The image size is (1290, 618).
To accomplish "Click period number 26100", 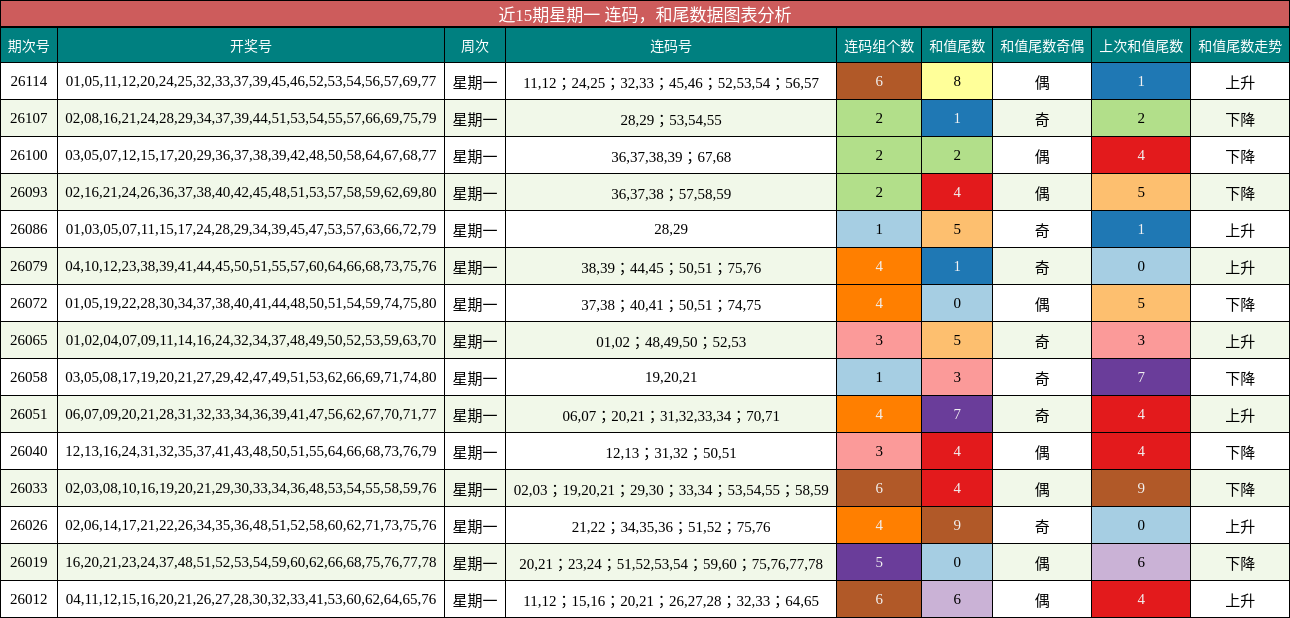I will coord(29,155).
